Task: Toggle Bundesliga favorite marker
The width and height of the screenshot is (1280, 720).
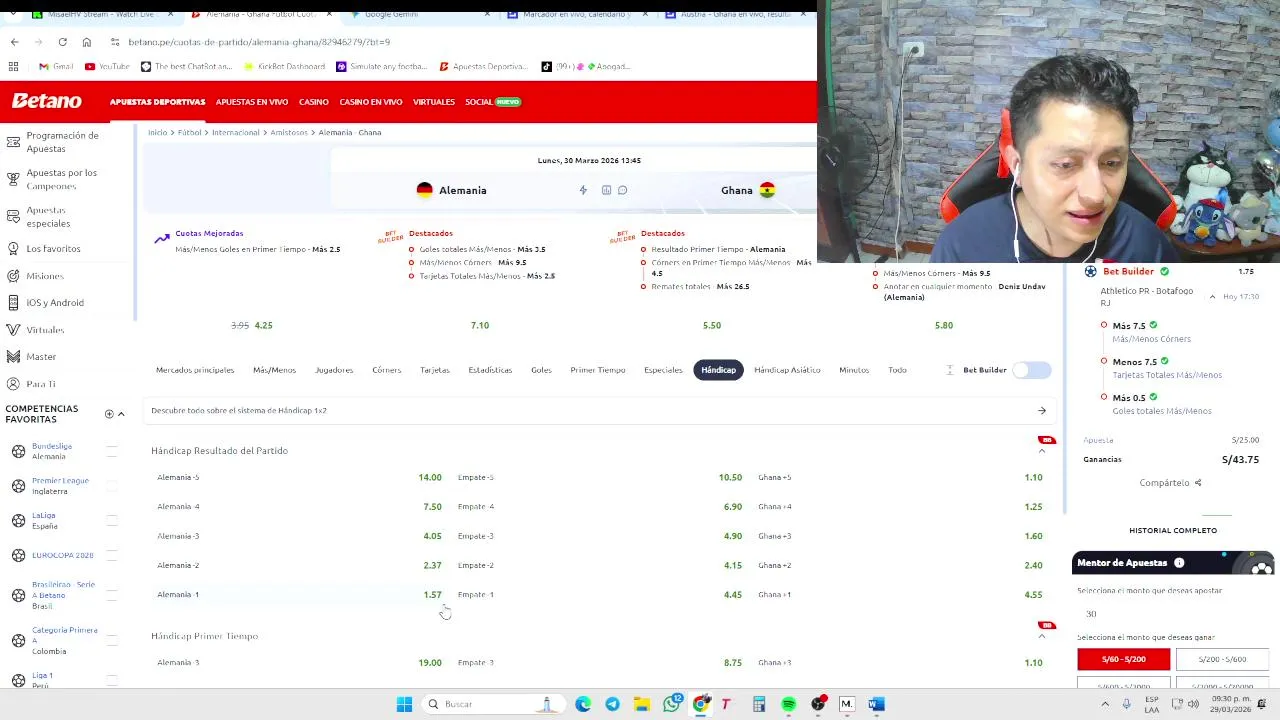Action: [x=112, y=451]
